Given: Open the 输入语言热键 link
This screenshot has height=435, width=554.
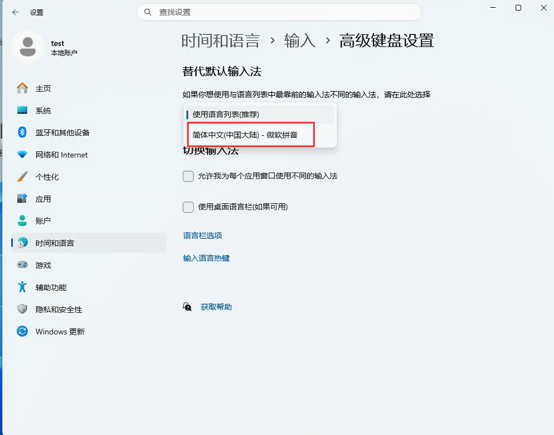Looking at the screenshot, I should 206,258.
